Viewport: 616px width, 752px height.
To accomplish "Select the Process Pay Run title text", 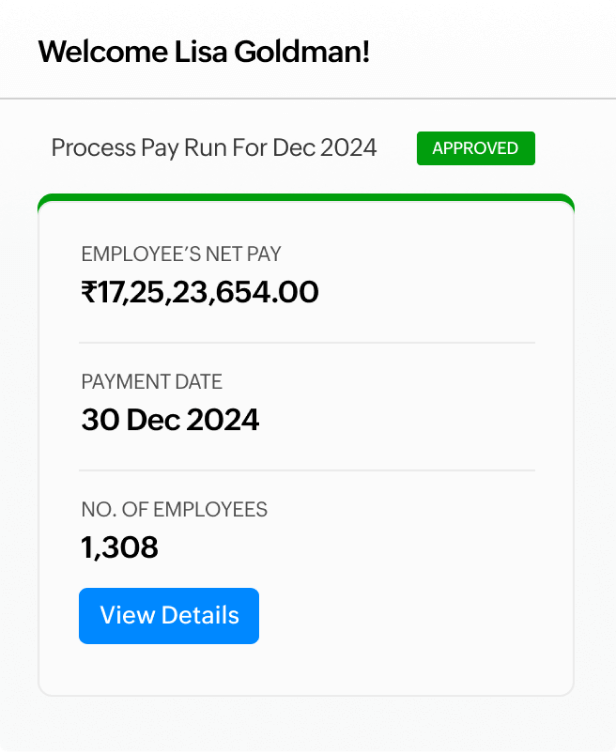I will tap(214, 148).
